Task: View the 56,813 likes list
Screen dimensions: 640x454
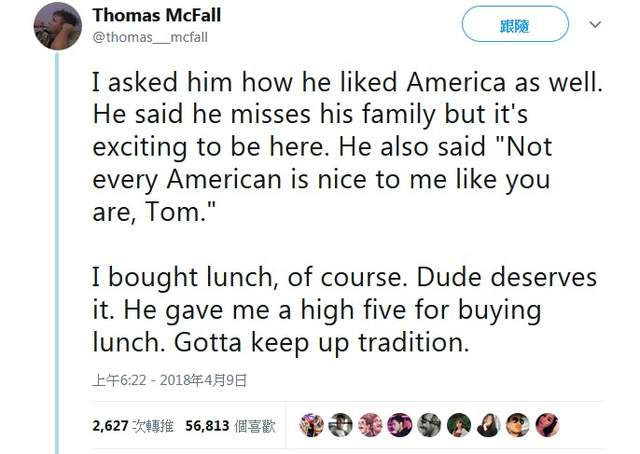Action: coord(226,425)
